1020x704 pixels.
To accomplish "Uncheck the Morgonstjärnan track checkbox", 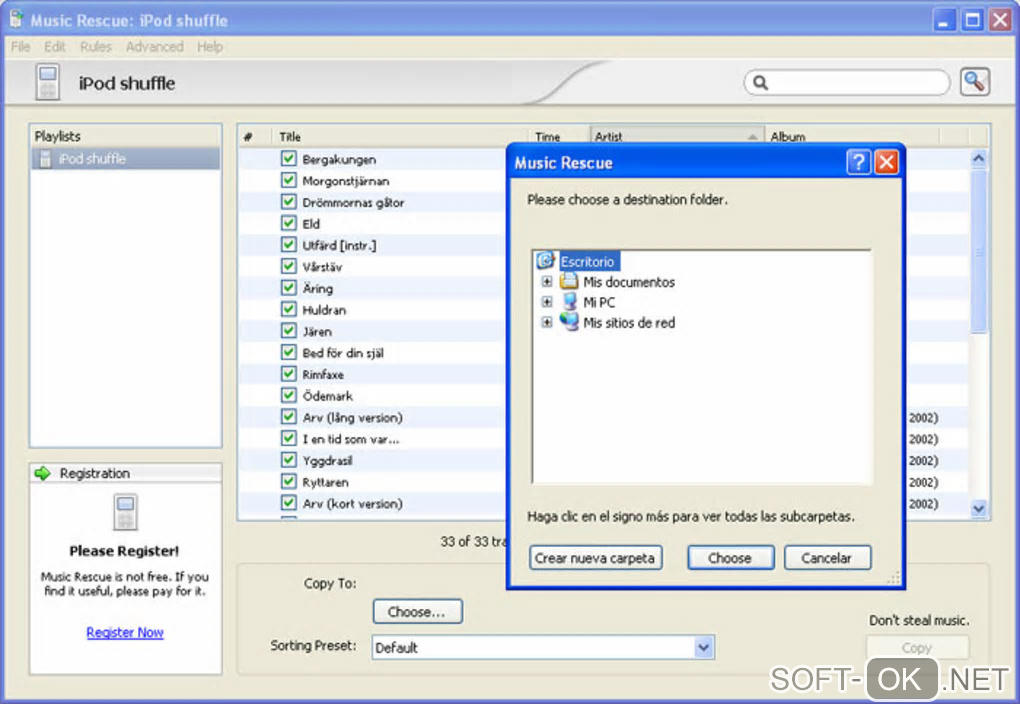I will tap(289, 180).
